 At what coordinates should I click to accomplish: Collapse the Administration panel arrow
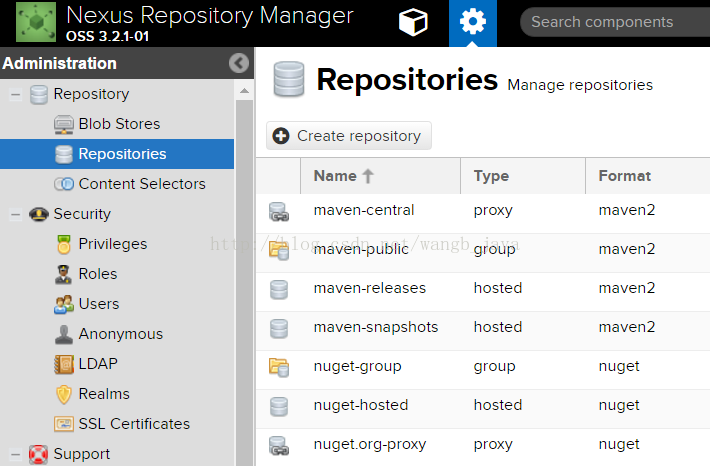coord(239,63)
